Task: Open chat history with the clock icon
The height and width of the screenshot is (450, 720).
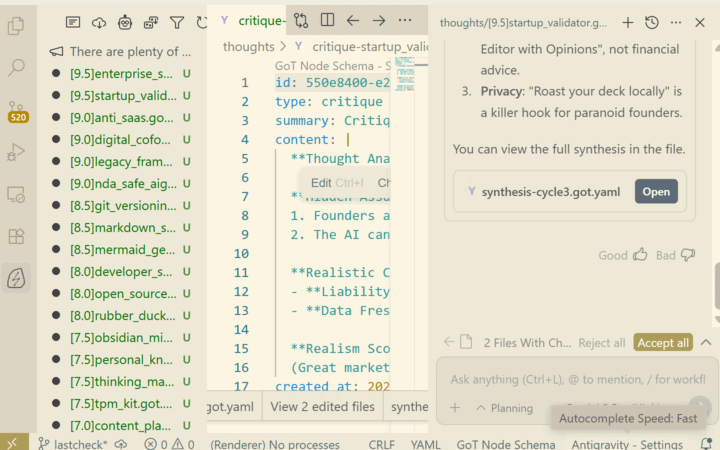Action: 652,22
